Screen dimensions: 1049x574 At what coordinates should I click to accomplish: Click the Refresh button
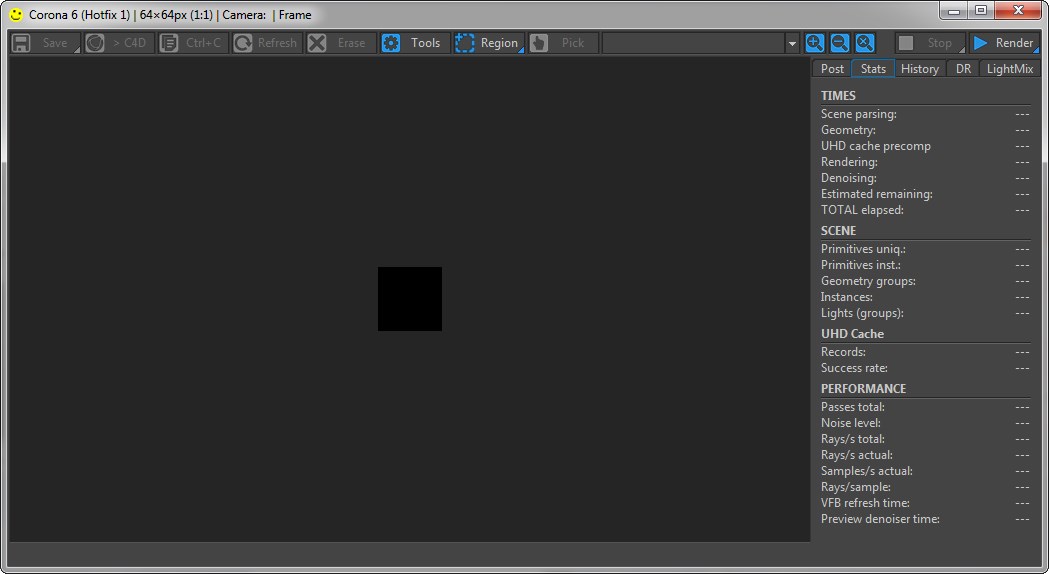(267, 43)
